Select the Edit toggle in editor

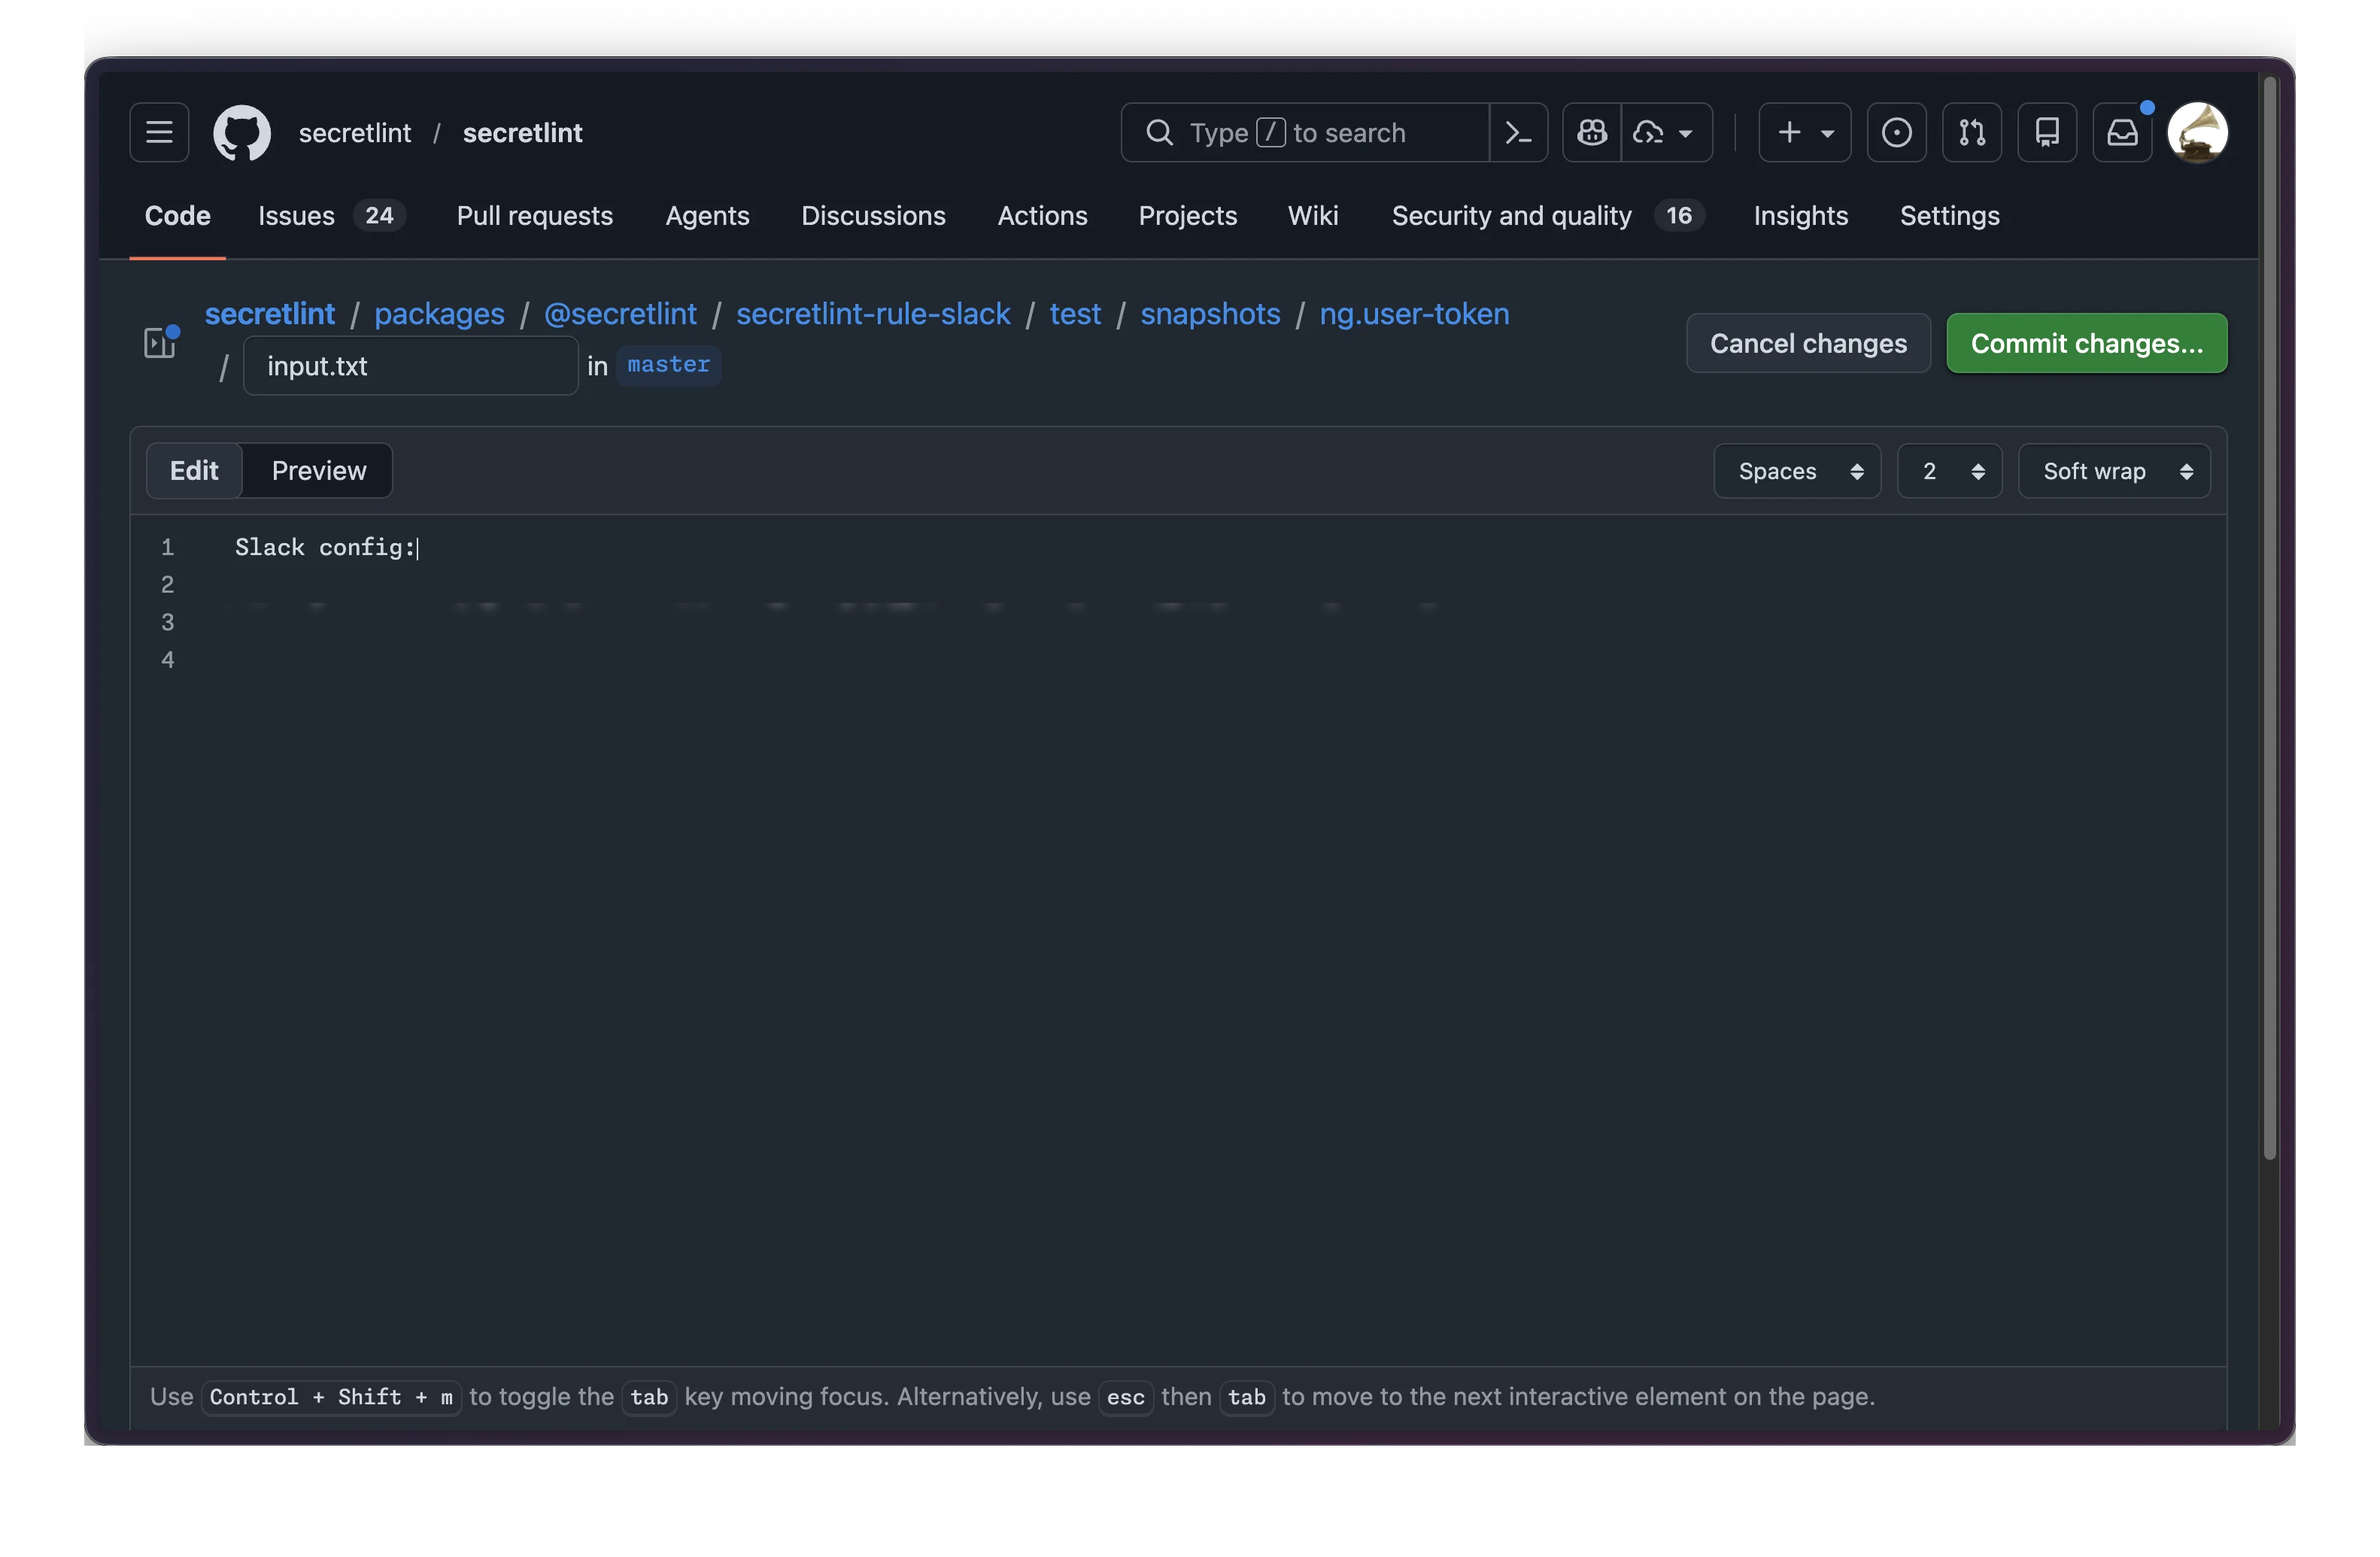[194, 471]
